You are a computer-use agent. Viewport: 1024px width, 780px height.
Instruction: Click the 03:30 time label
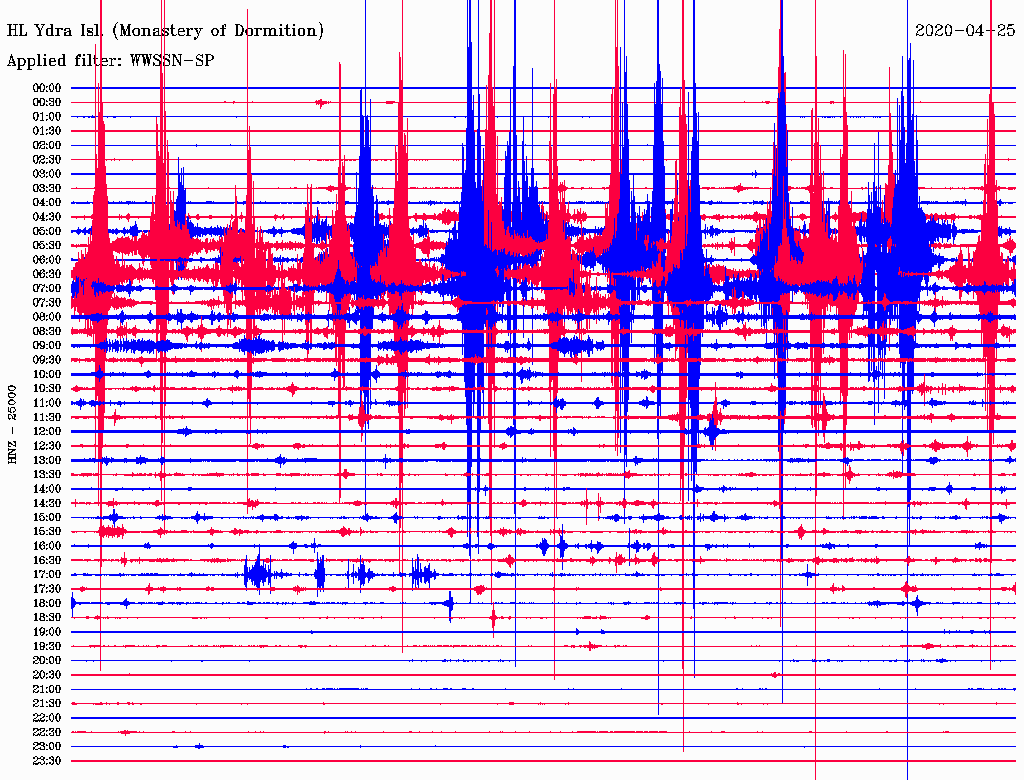pyautogui.click(x=47, y=188)
